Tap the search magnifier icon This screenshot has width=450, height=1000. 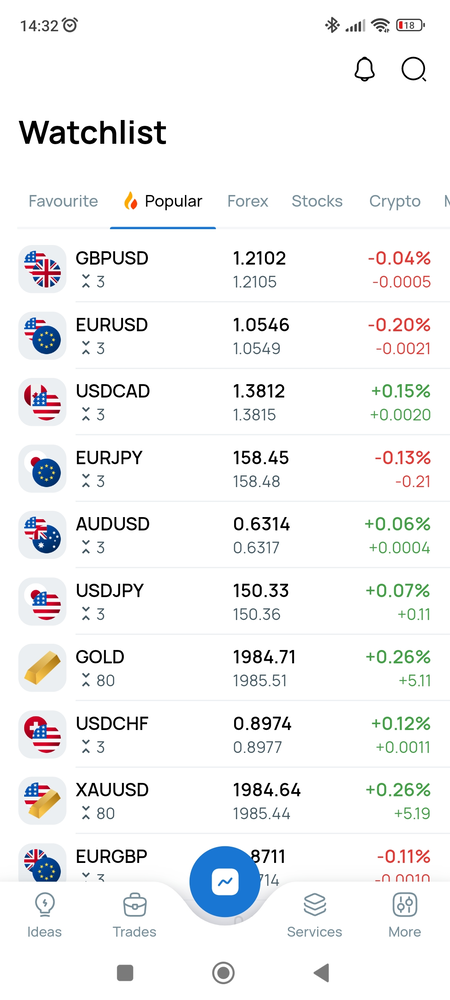pyautogui.click(x=414, y=70)
